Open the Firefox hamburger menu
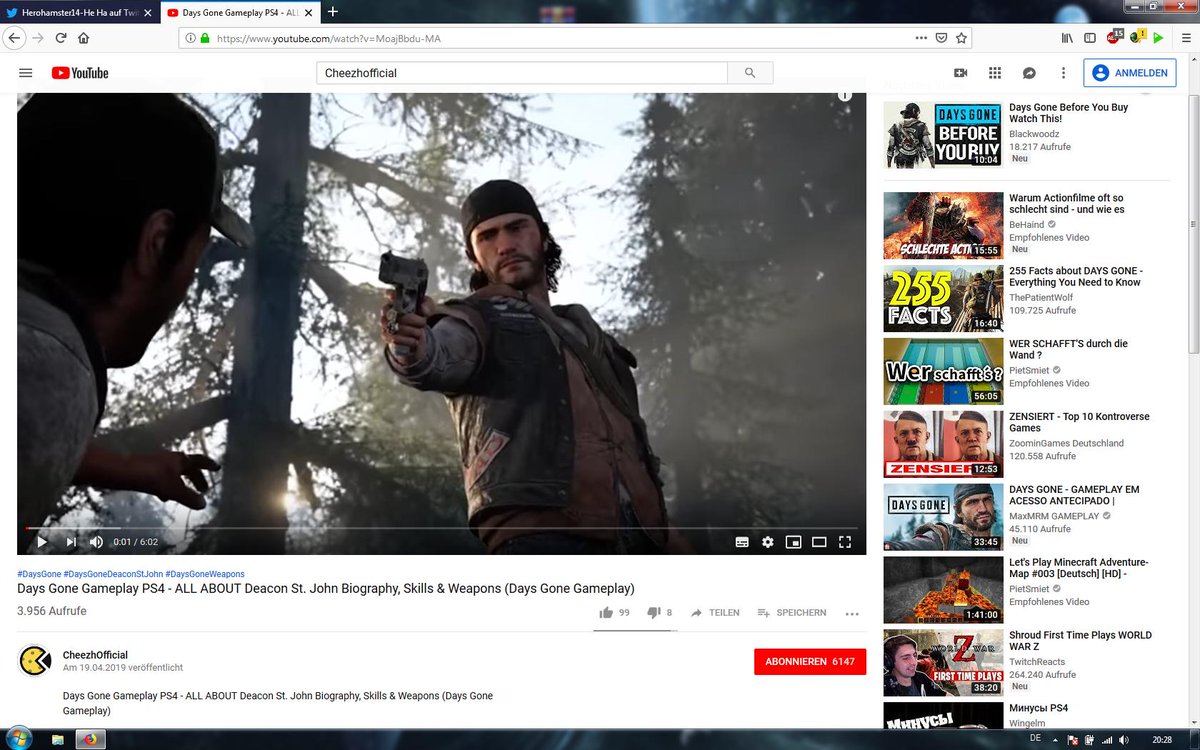The height and width of the screenshot is (750, 1200). point(1185,38)
